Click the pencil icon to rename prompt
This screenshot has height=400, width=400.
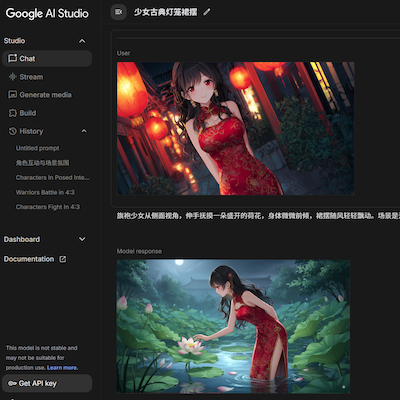(207, 12)
